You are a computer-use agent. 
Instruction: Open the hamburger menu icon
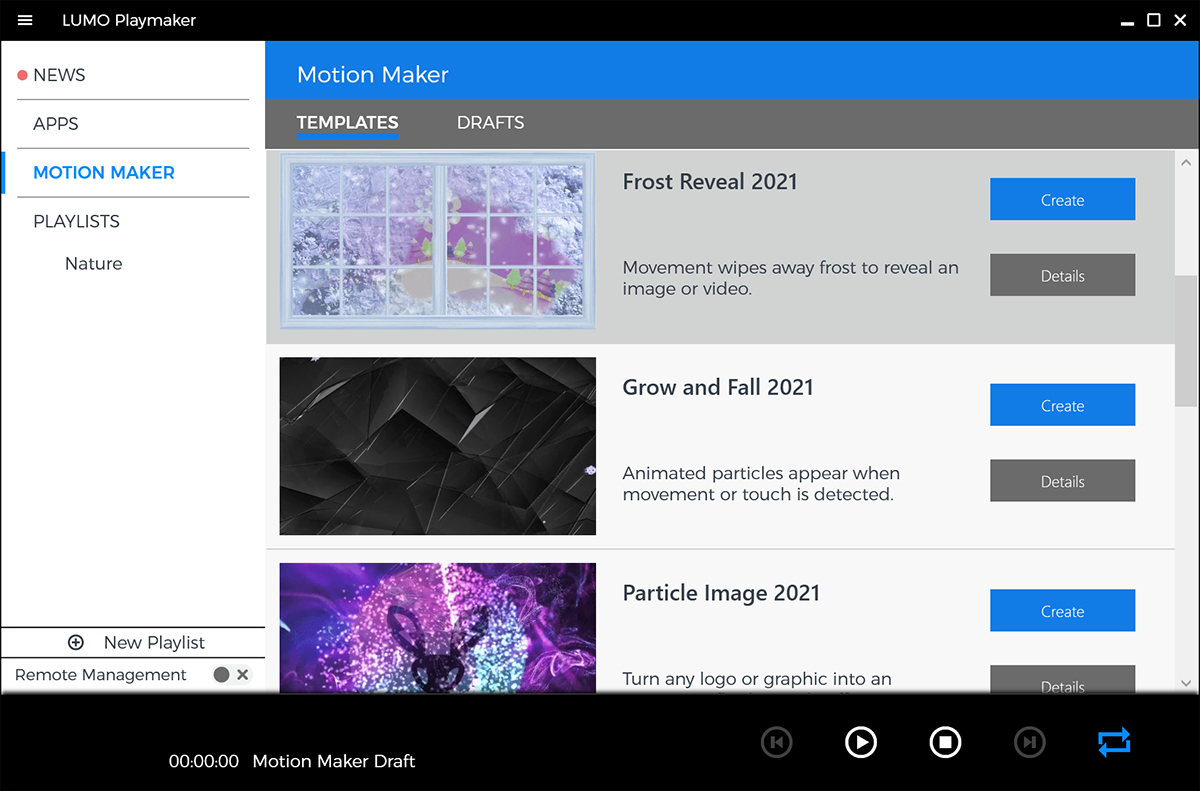point(25,20)
